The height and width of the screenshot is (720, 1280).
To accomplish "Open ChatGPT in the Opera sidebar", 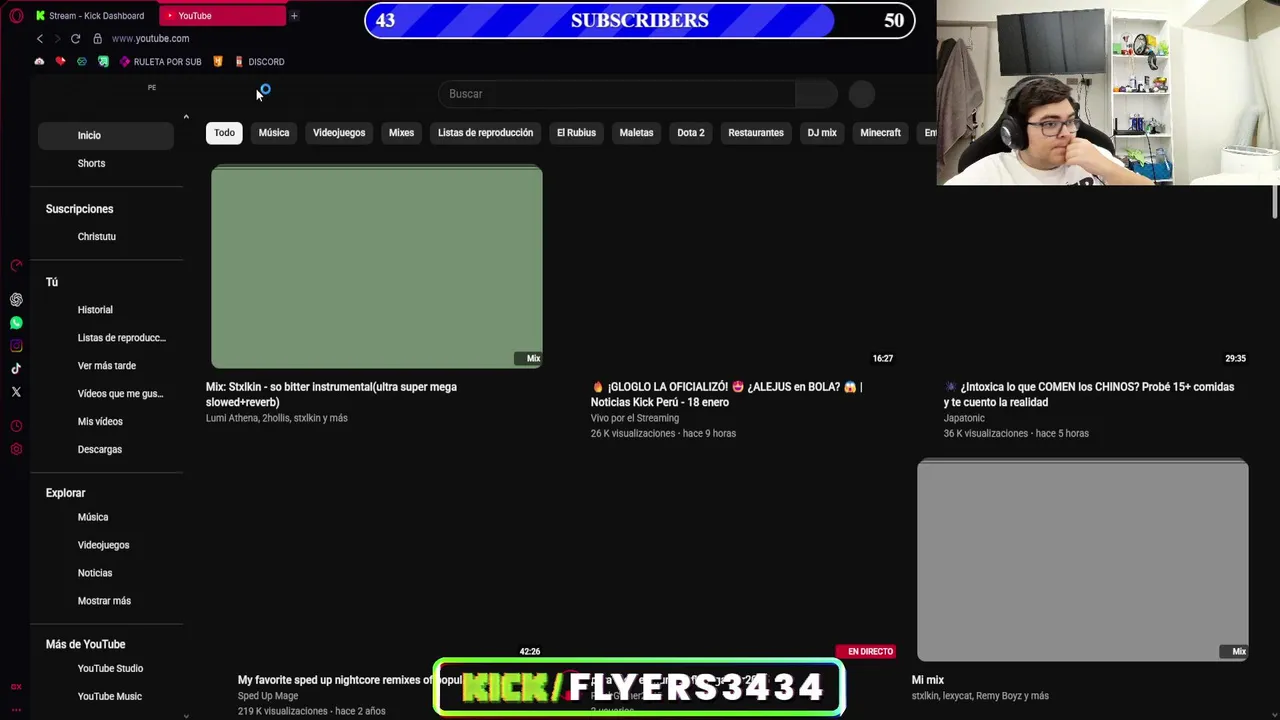I will click(16, 300).
